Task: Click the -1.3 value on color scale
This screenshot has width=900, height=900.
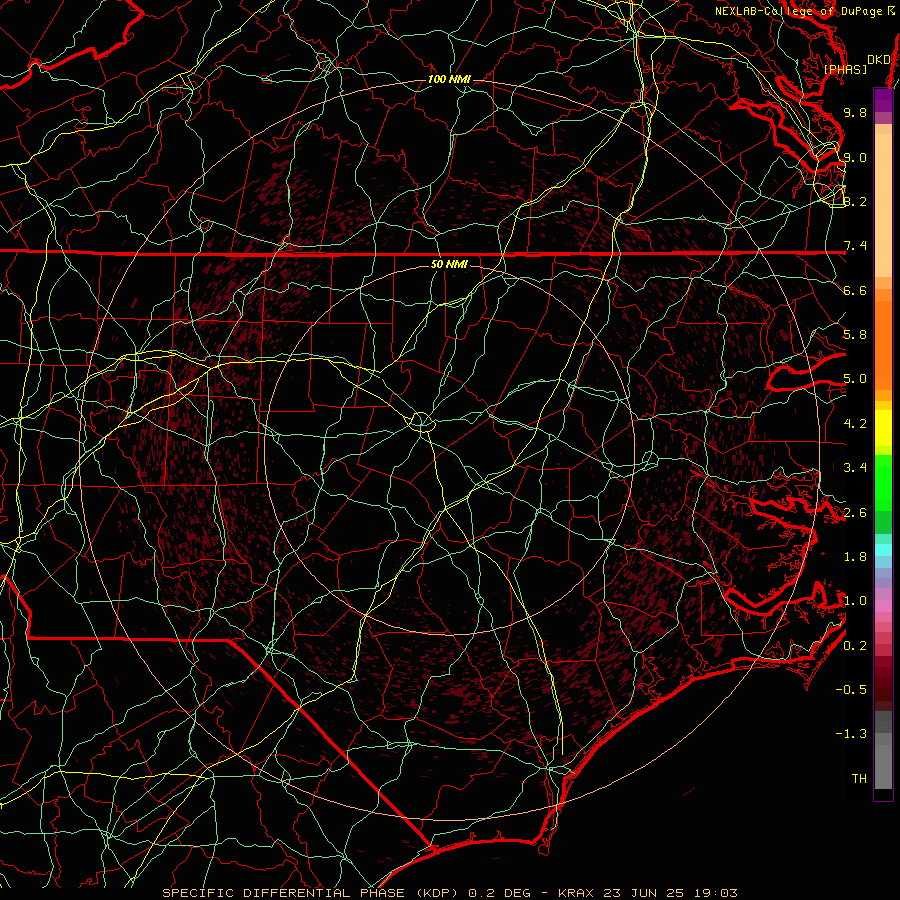Action: [851, 734]
